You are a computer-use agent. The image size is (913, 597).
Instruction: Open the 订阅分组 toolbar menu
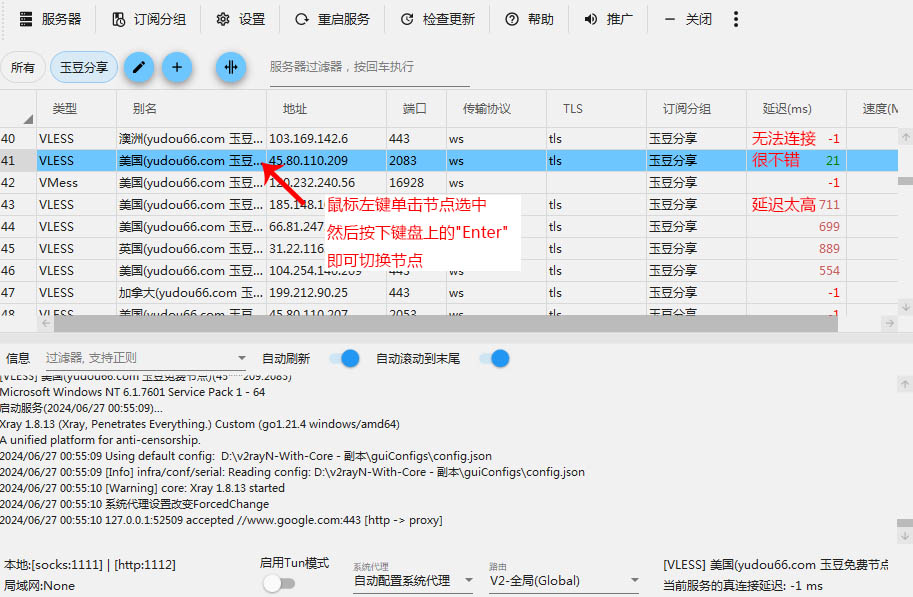[148, 19]
